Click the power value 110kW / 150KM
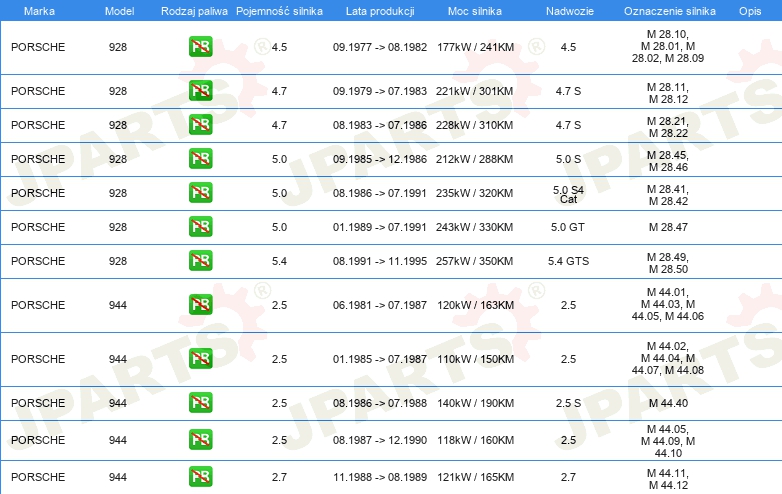The image size is (782, 494). pos(475,359)
